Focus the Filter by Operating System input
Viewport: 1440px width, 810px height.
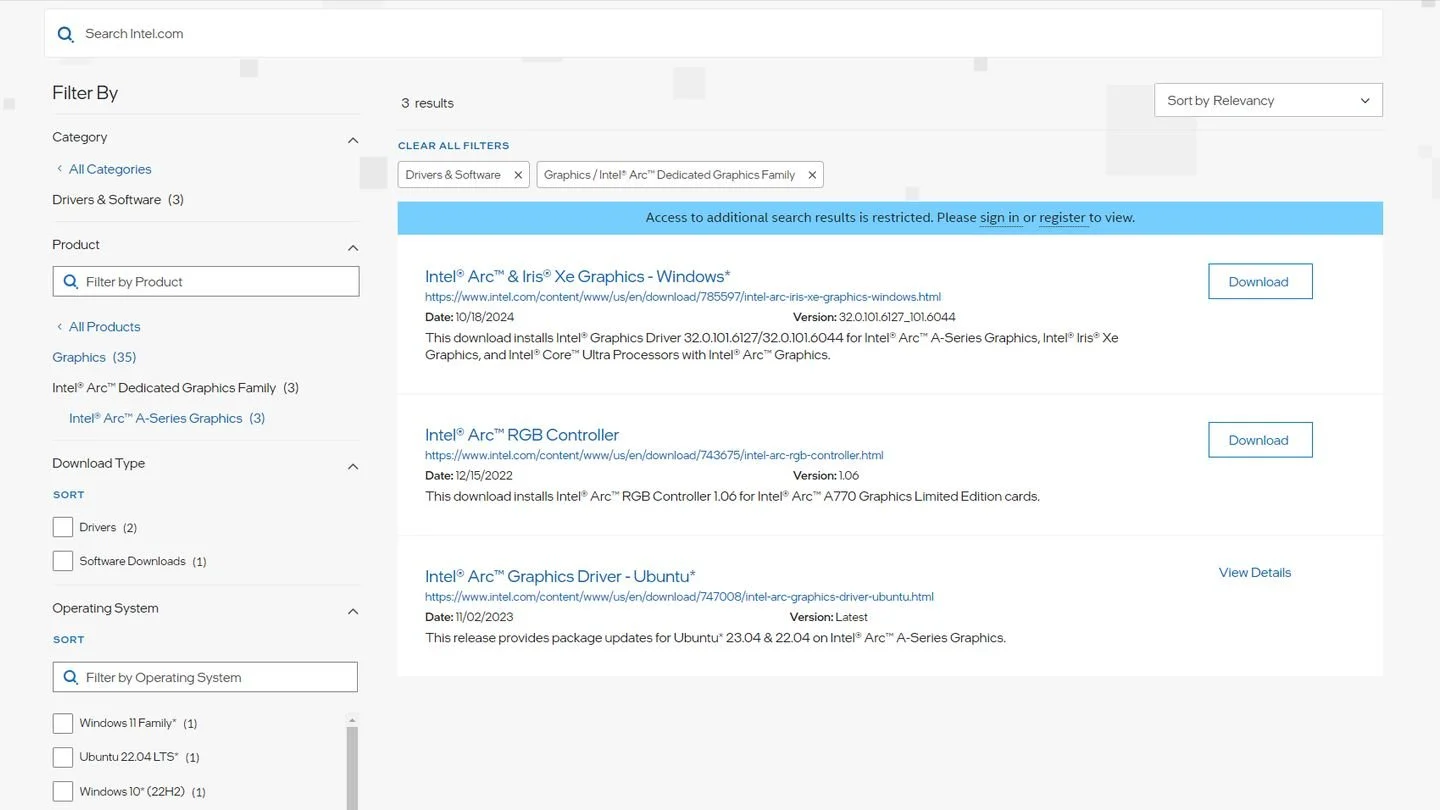click(205, 677)
